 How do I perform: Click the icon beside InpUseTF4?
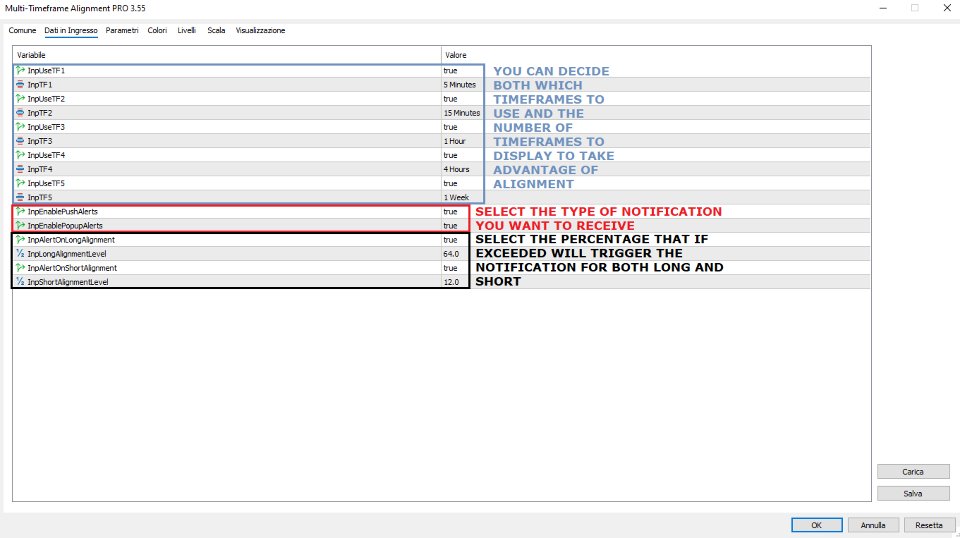click(x=20, y=155)
